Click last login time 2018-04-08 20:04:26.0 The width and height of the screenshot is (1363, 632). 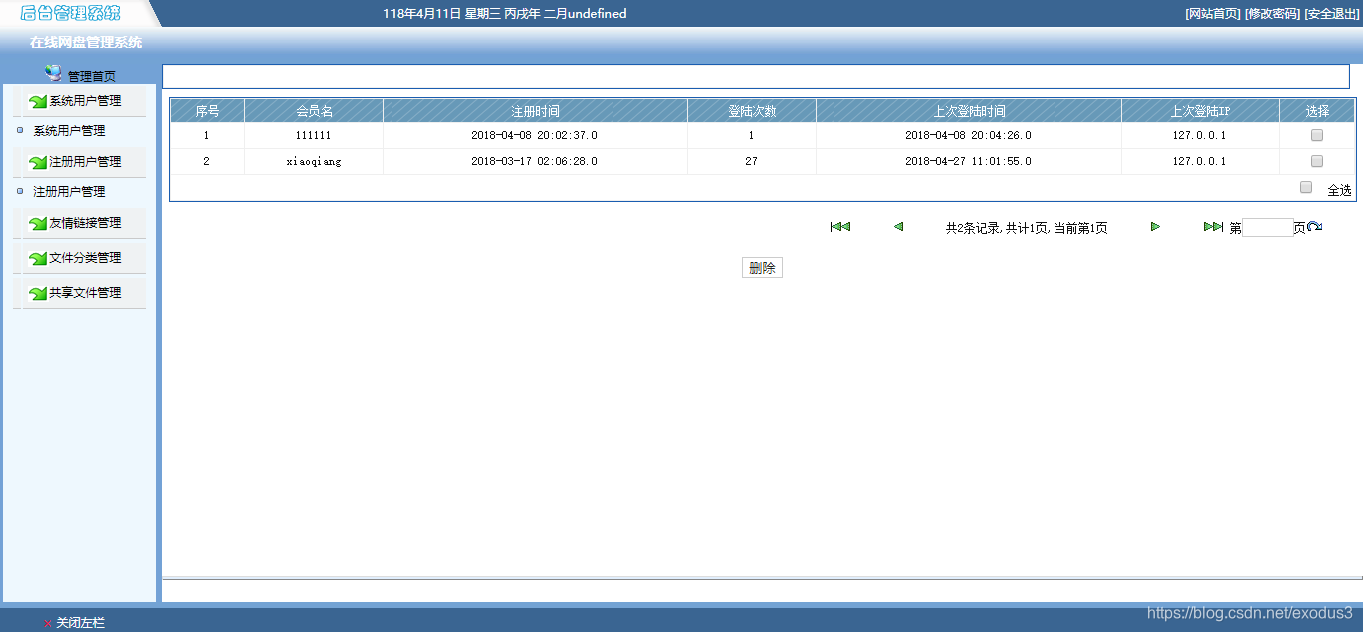[969, 135]
